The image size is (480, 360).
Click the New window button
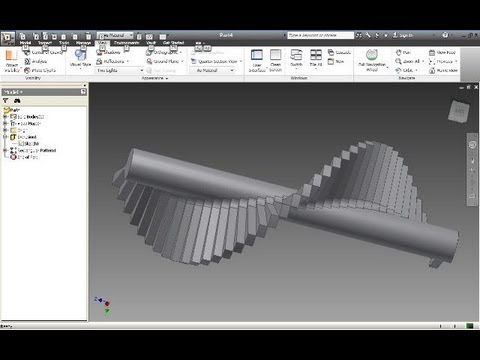click(336, 61)
